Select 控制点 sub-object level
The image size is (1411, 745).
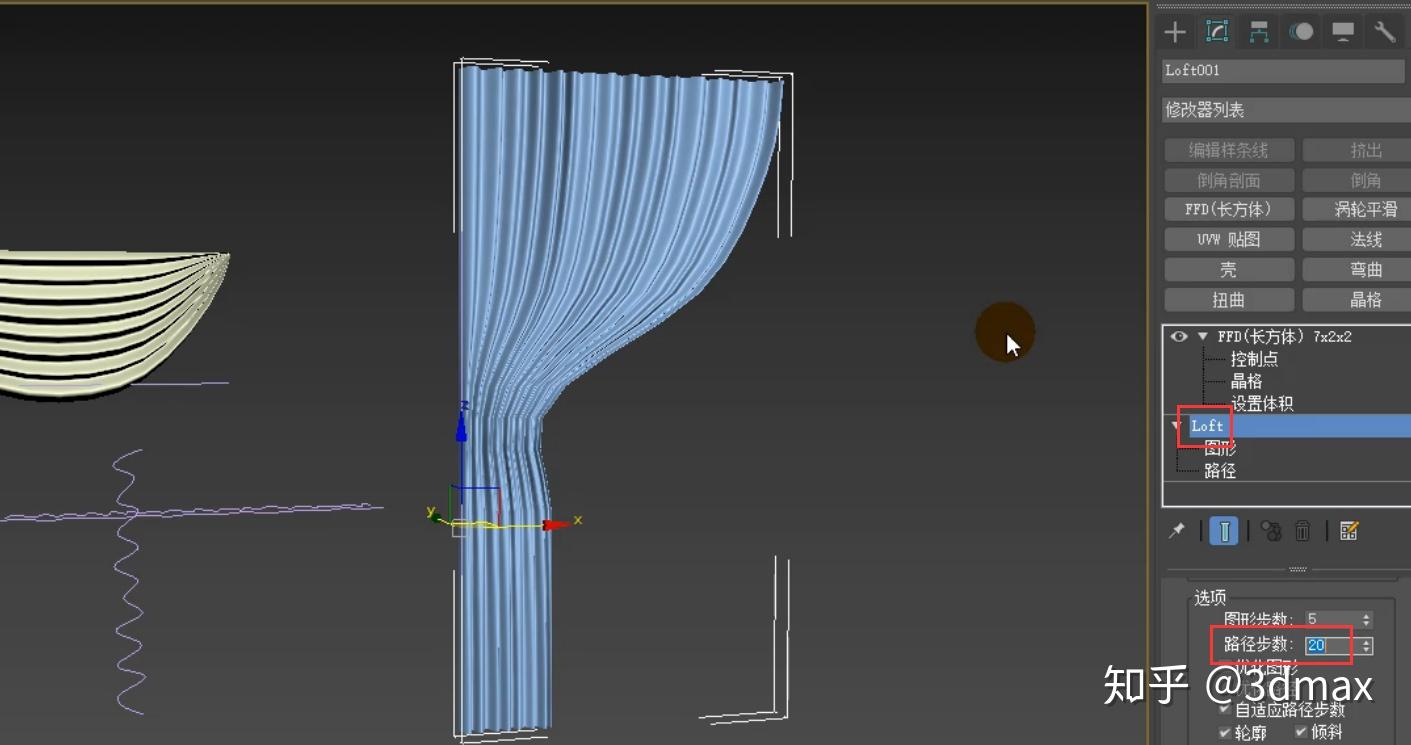pyautogui.click(x=1254, y=359)
